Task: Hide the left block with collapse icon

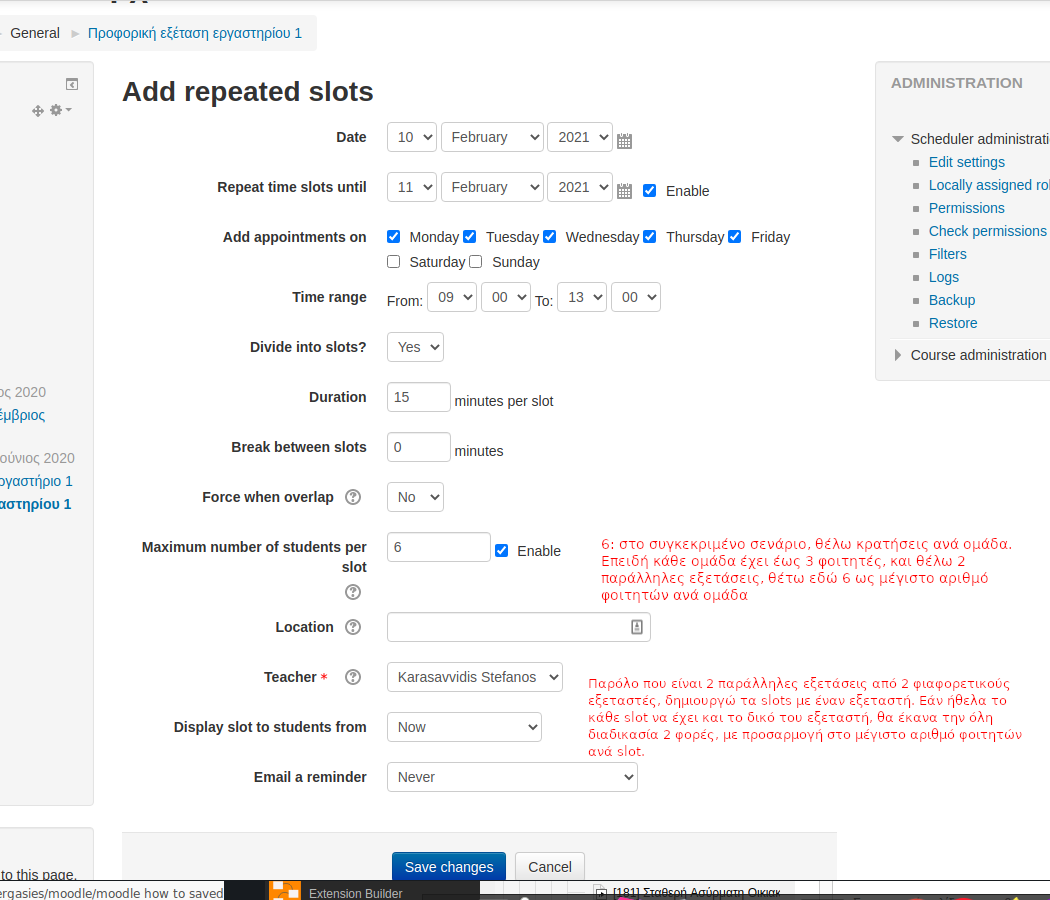Action: pyautogui.click(x=72, y=84)
